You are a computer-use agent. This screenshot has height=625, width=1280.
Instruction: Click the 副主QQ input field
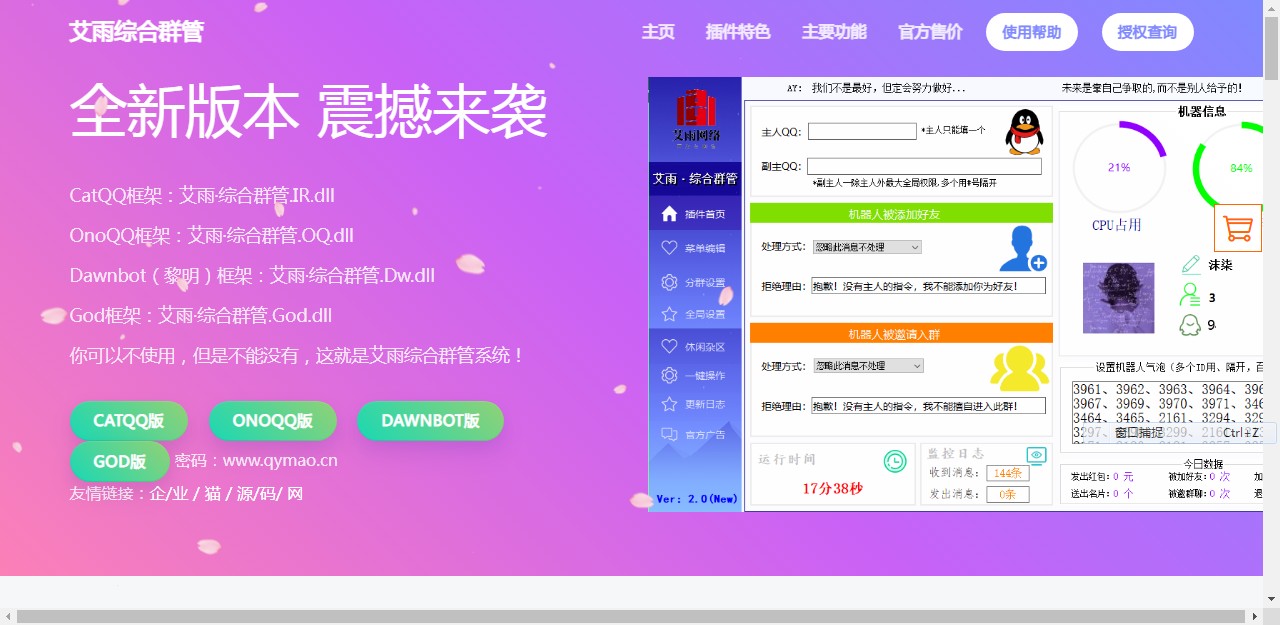[924, 166]
